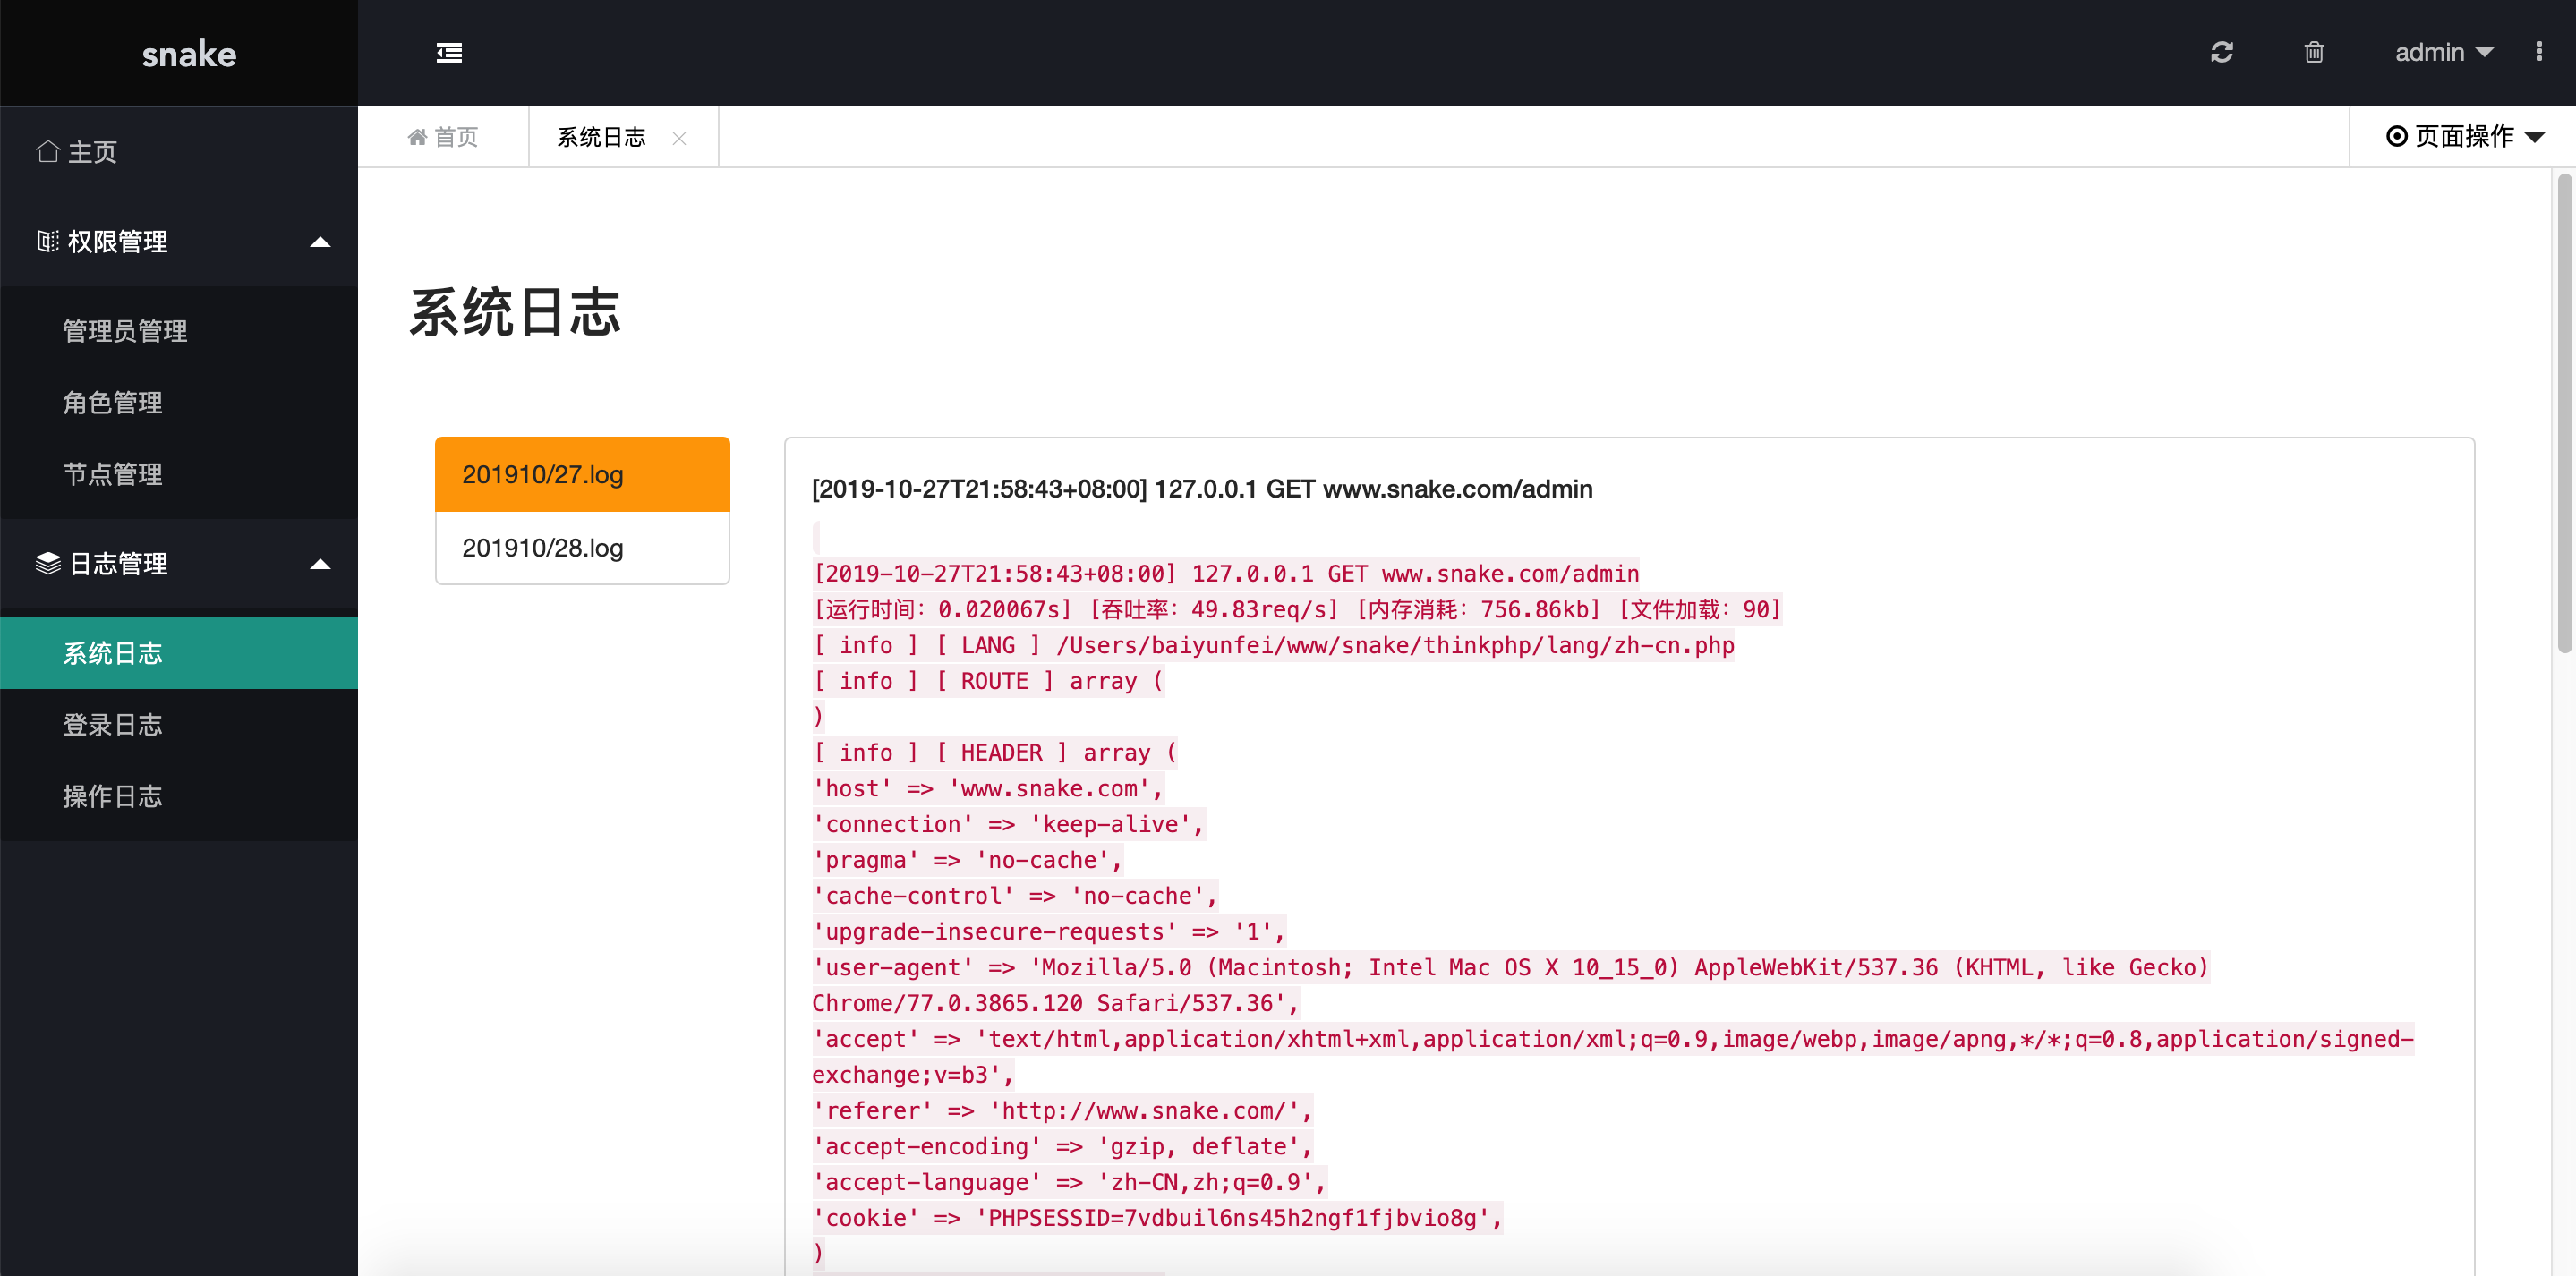Collapse the 日志管理 menu arrow

[320, 564]
